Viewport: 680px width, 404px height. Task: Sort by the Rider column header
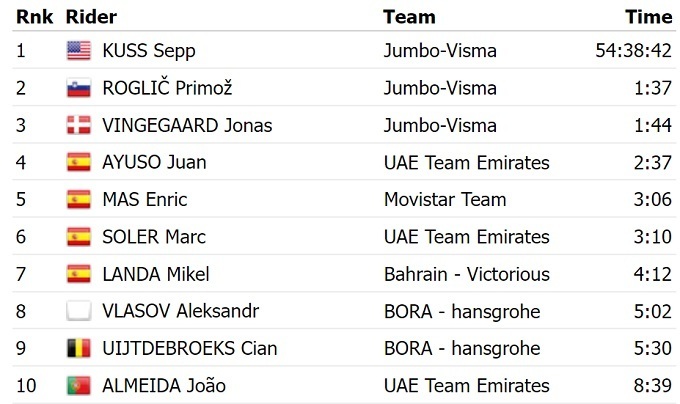[x=91, y=16]
